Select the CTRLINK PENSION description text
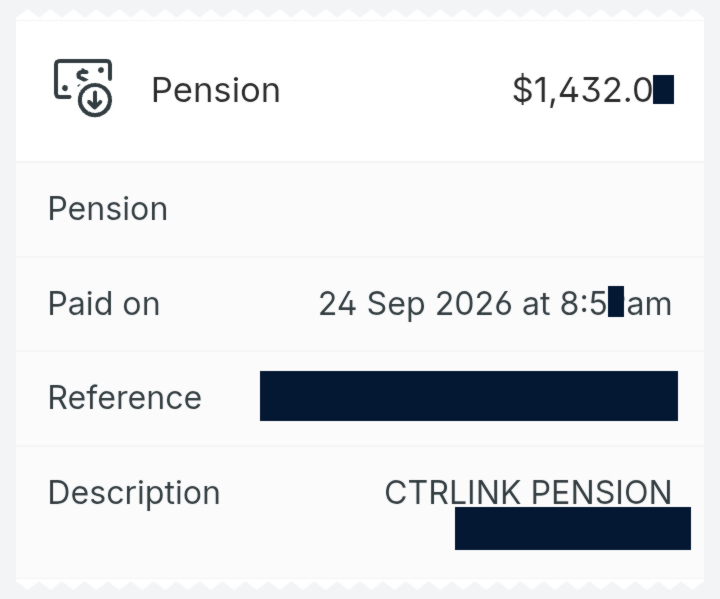 pyautogui.click(x=528, y=492)
